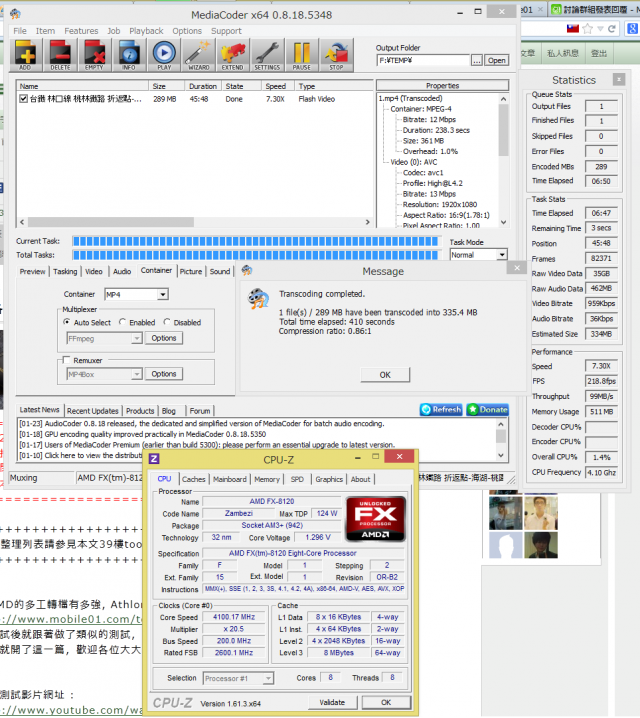Select Disabled multiplexer radio button
The image size is (640, 718).
pos(167,322)
